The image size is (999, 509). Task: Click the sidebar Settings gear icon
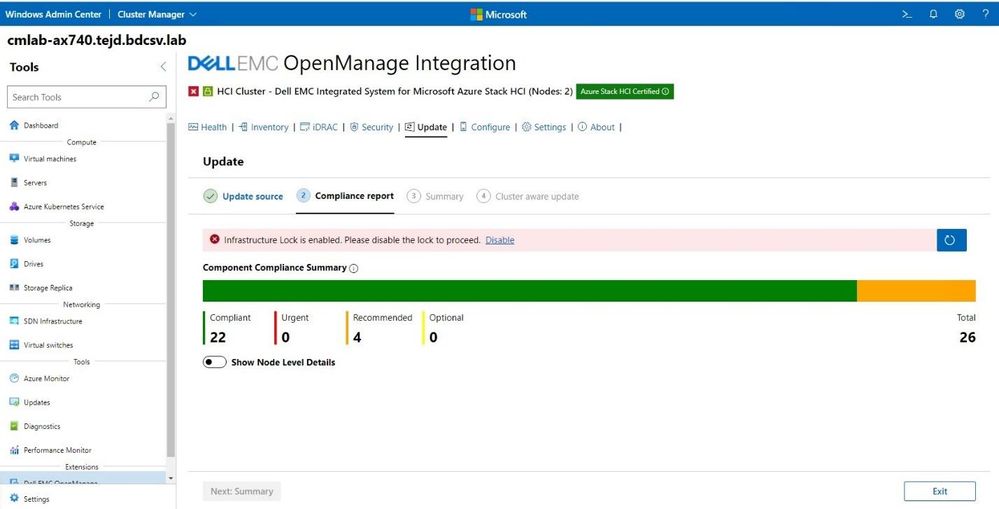click(x=14, y=499)
